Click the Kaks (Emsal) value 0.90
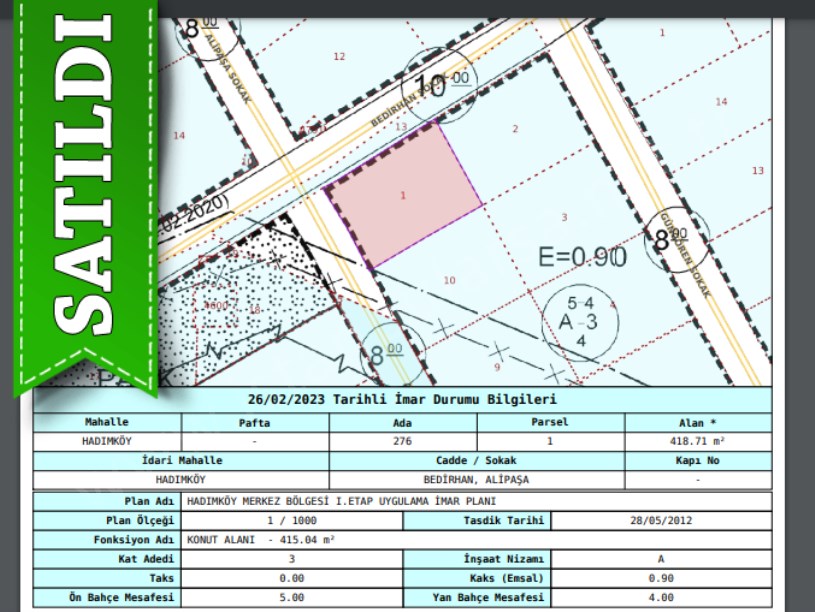This screenshot has height=612, width=815. click(x=661, y=578)
